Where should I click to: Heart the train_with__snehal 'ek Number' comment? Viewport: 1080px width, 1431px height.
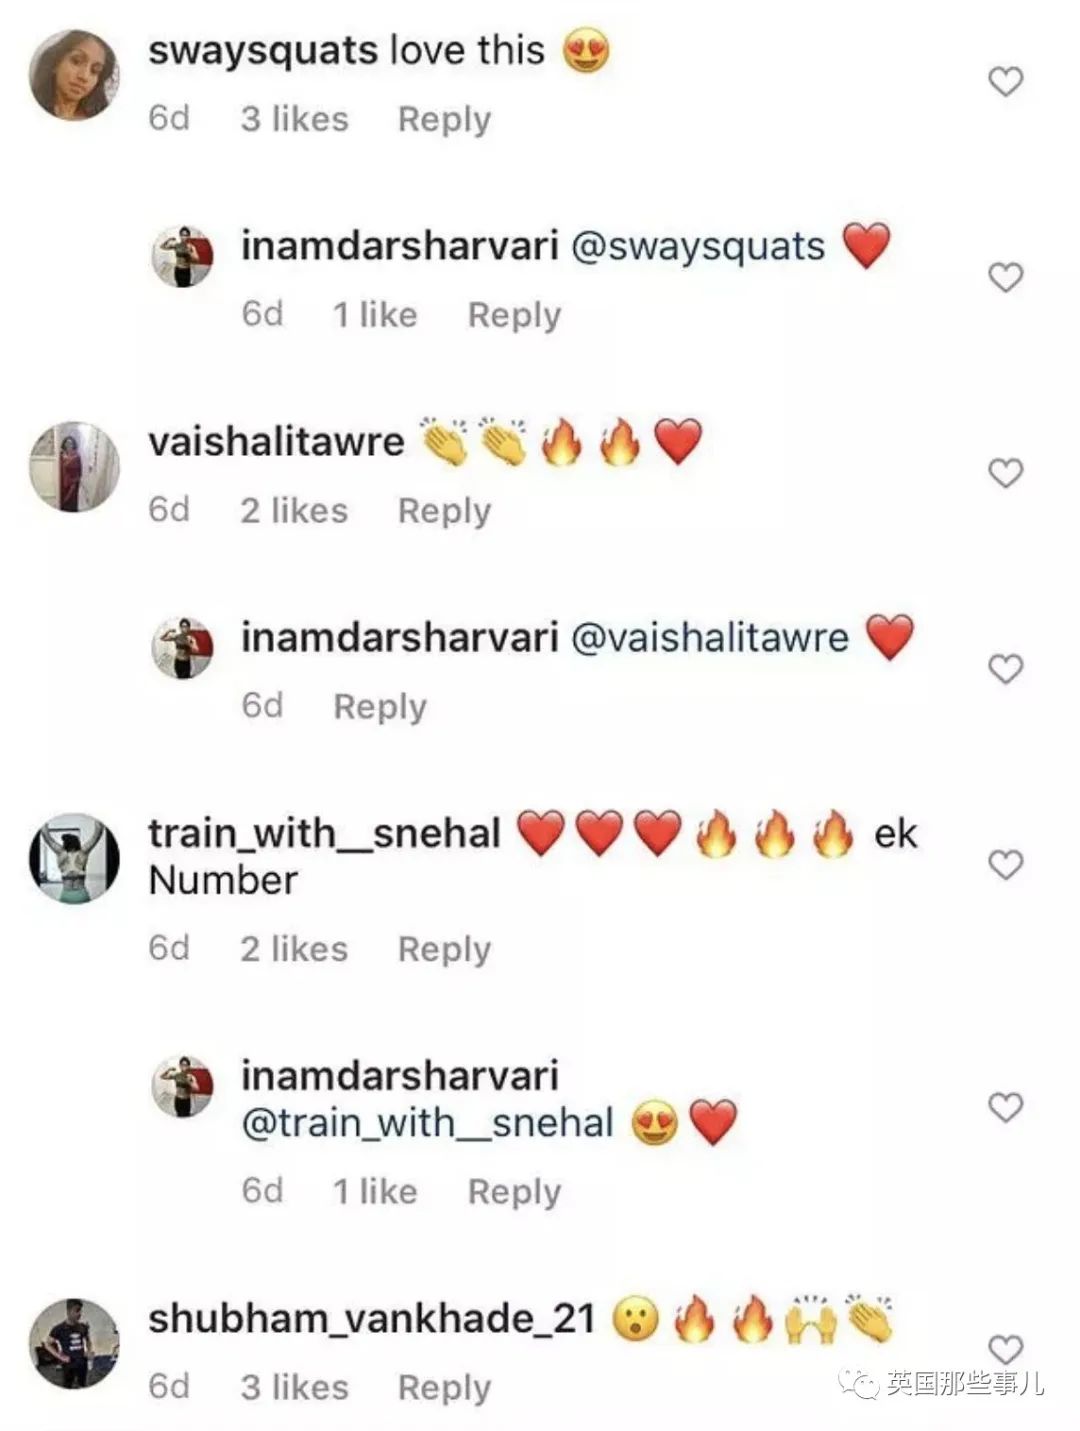click(x=1005, y=864)
